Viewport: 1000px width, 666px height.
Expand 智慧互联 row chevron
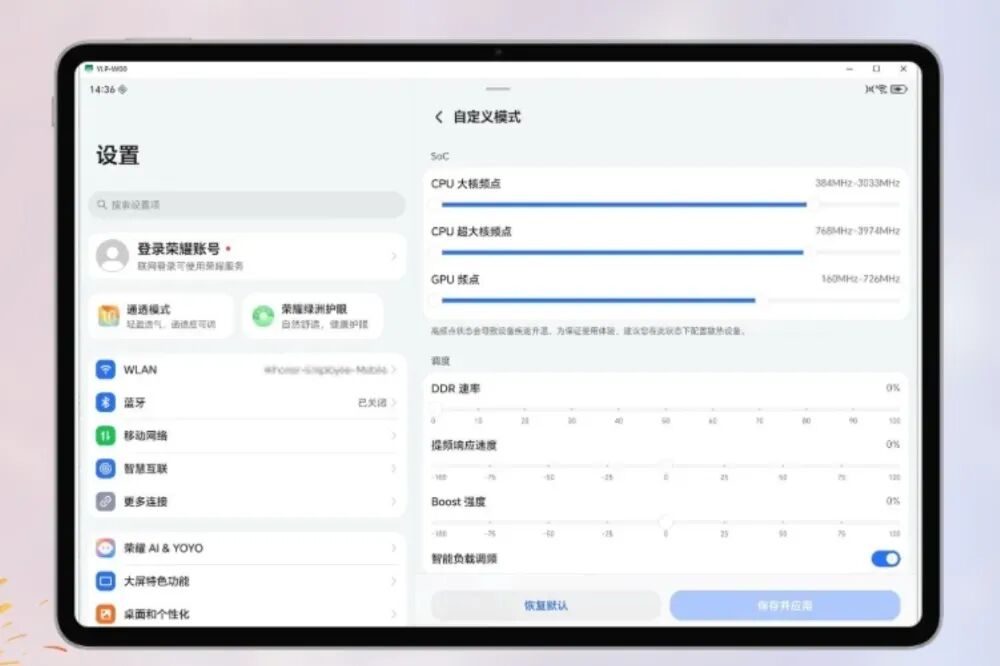393,468
